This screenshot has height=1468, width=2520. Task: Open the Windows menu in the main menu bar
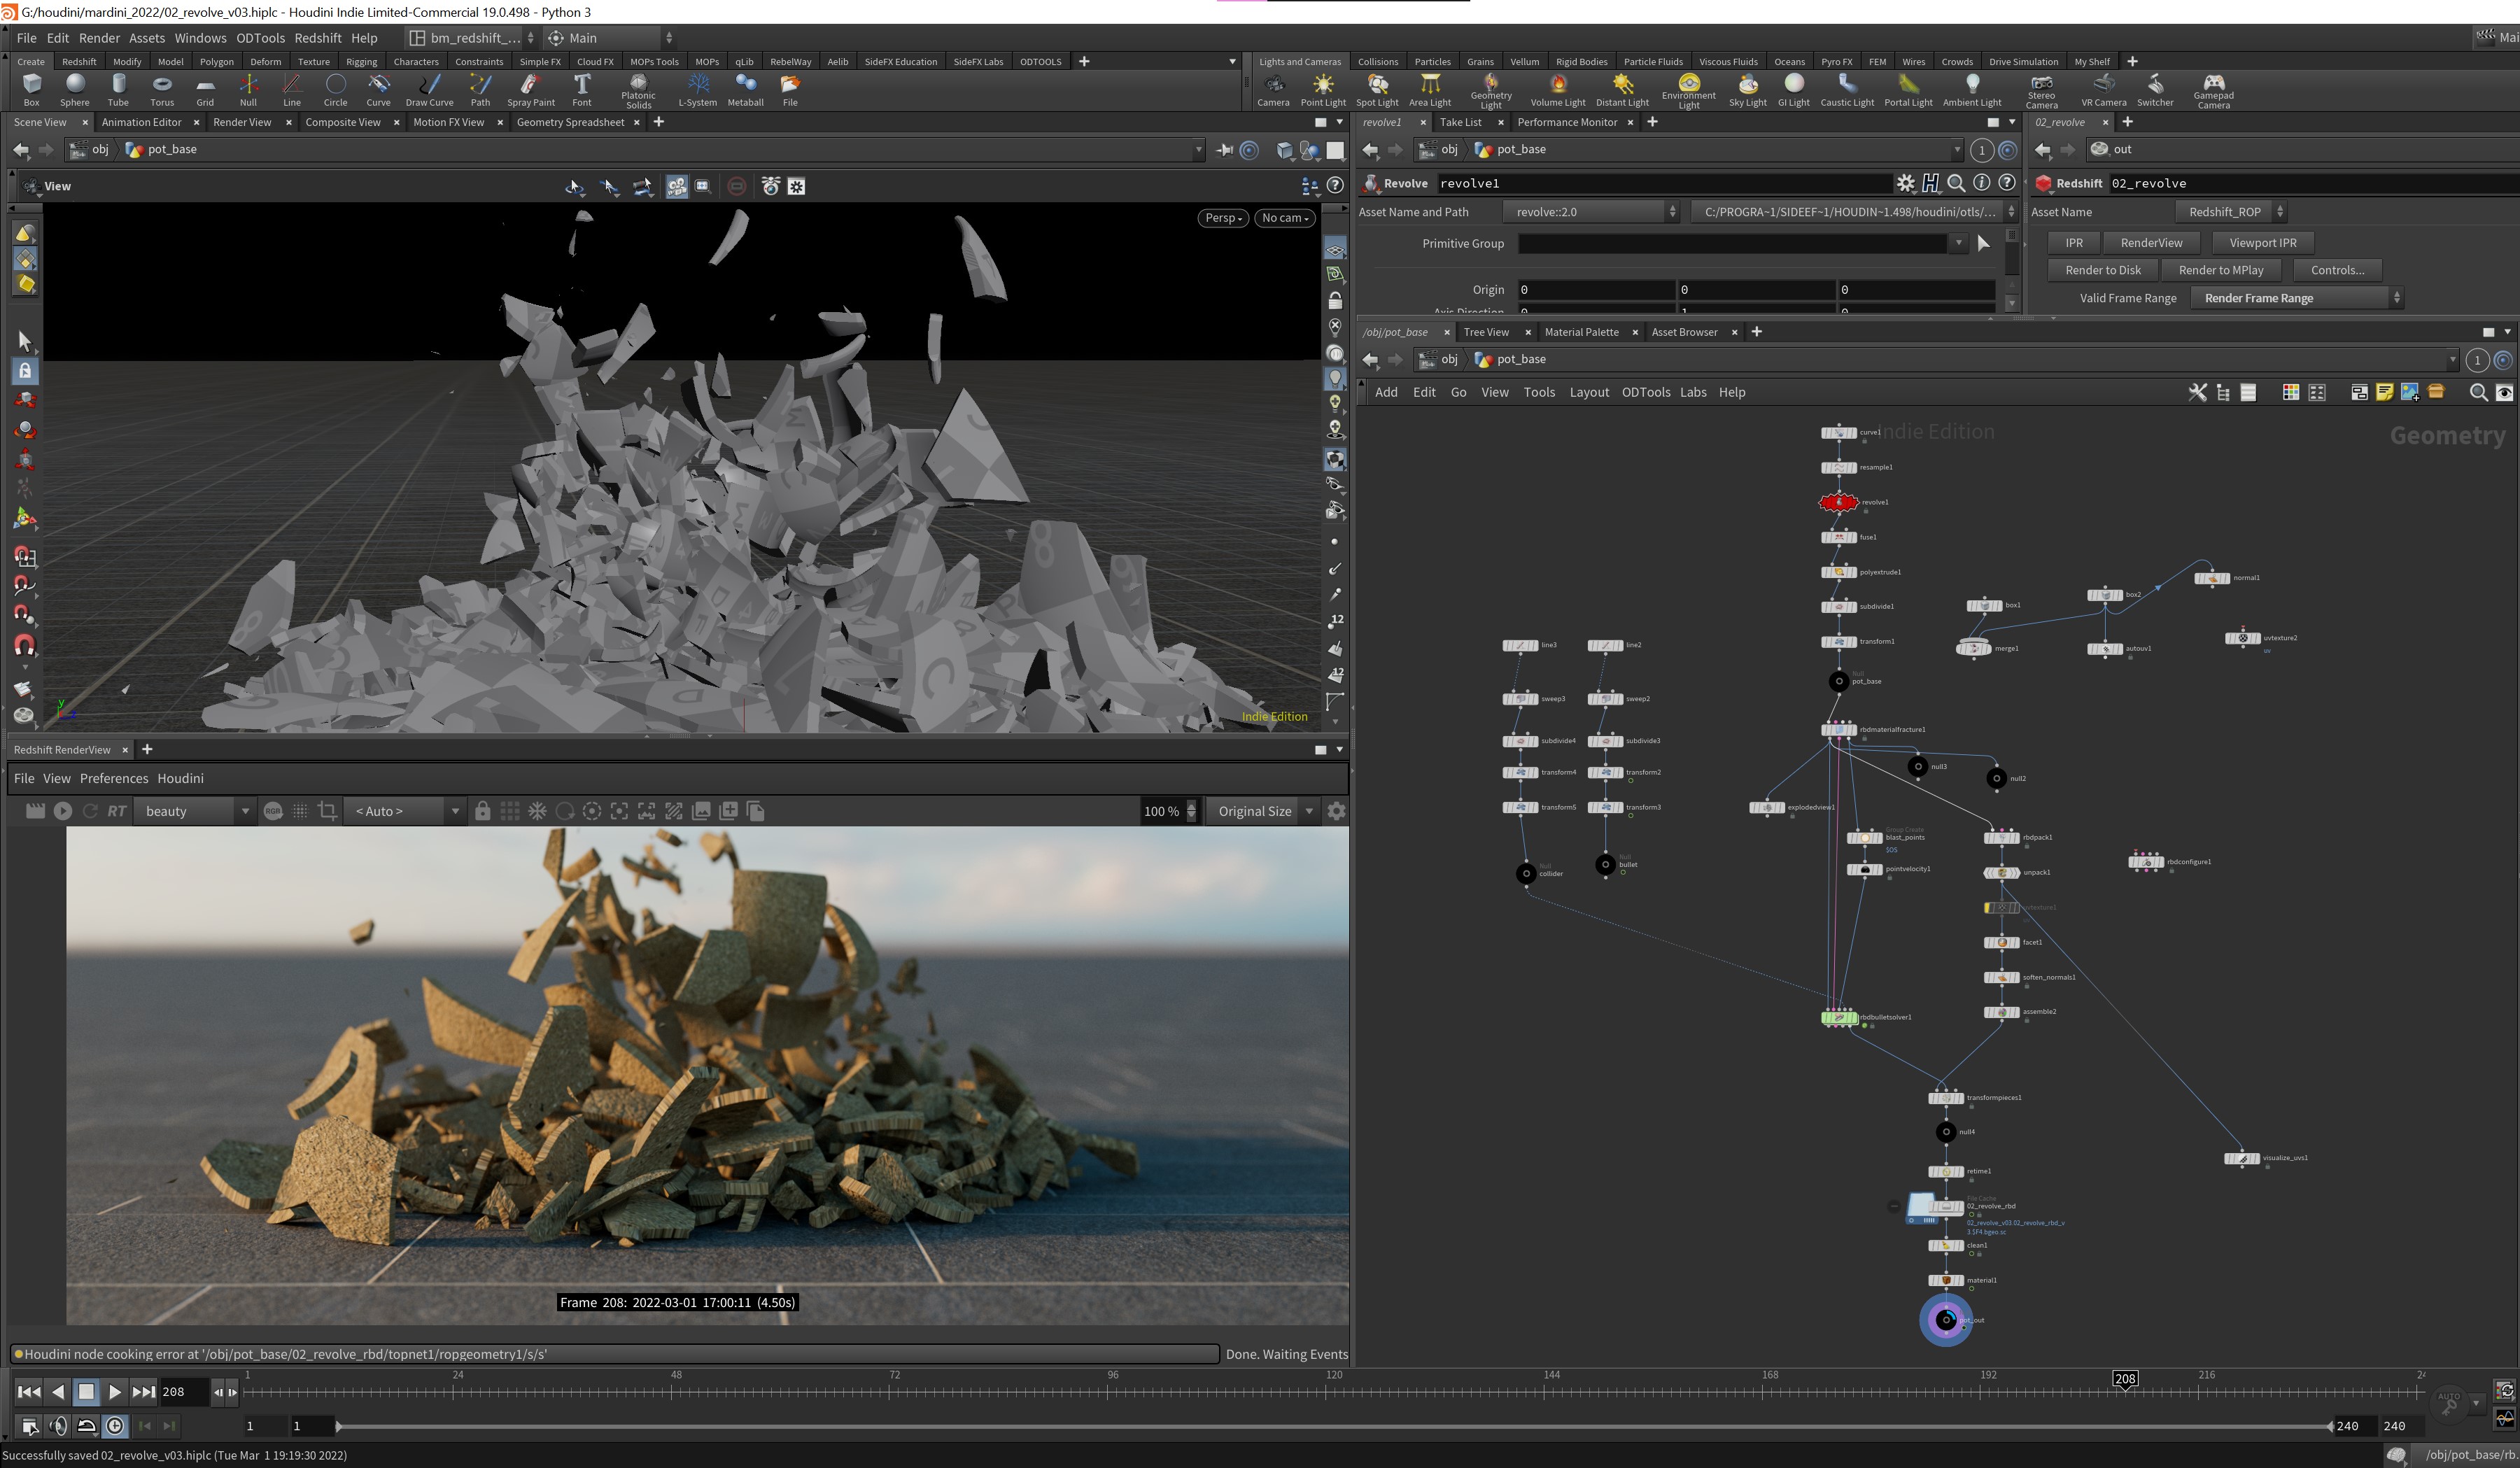click(200, 38)
